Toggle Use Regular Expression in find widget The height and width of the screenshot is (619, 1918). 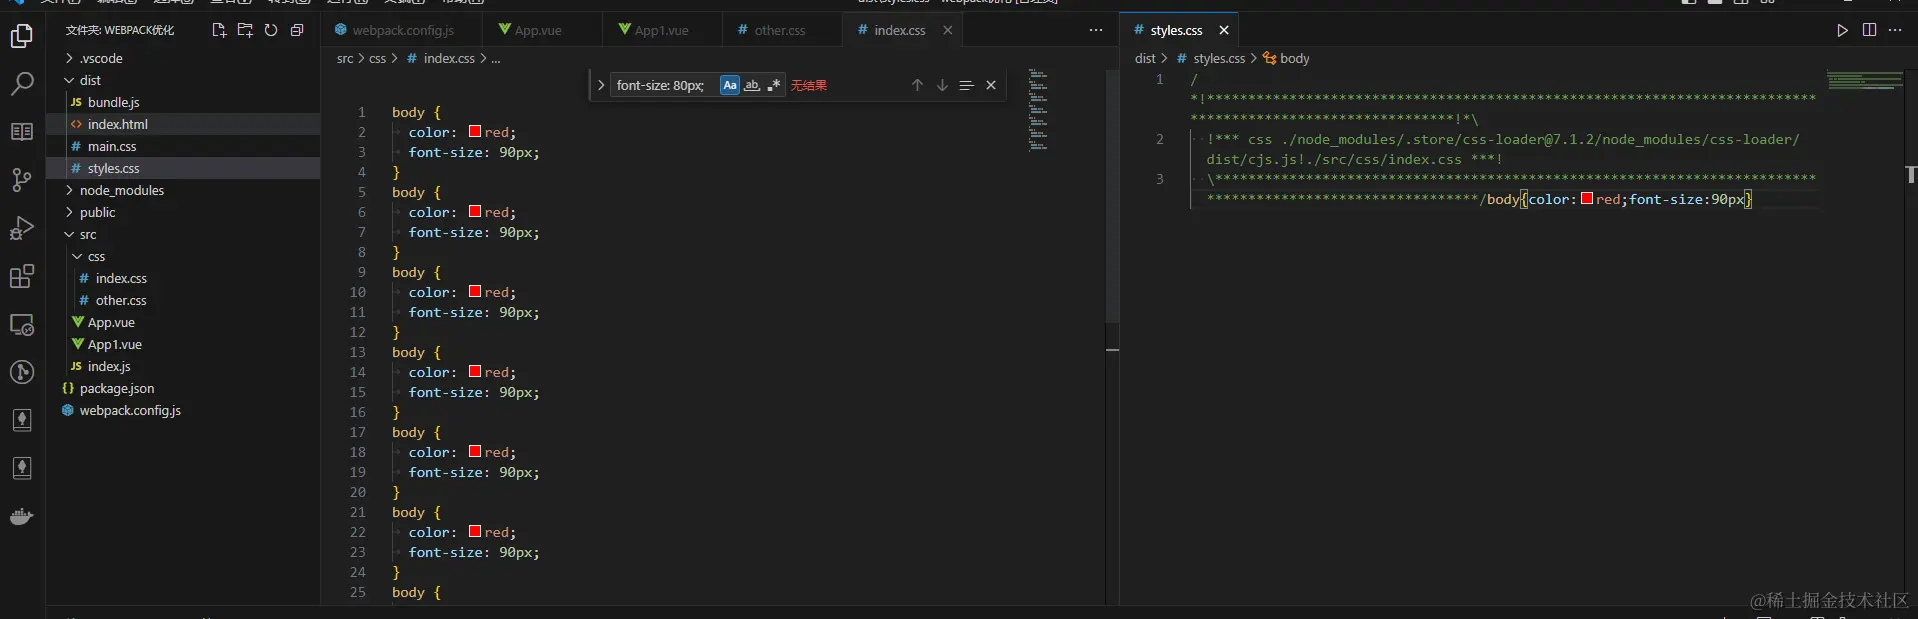[x=774, y=85]
